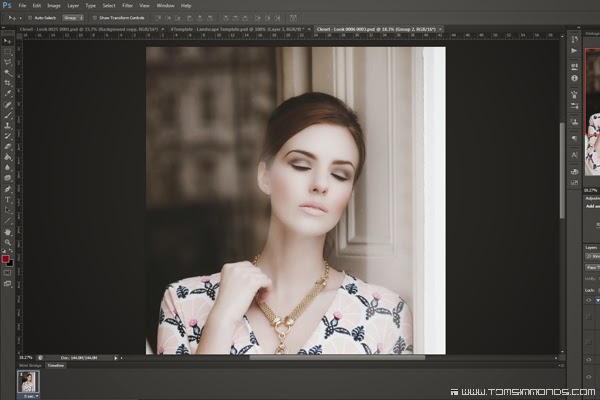Toggle visibility eye of topmost layer row

[589, 300]
